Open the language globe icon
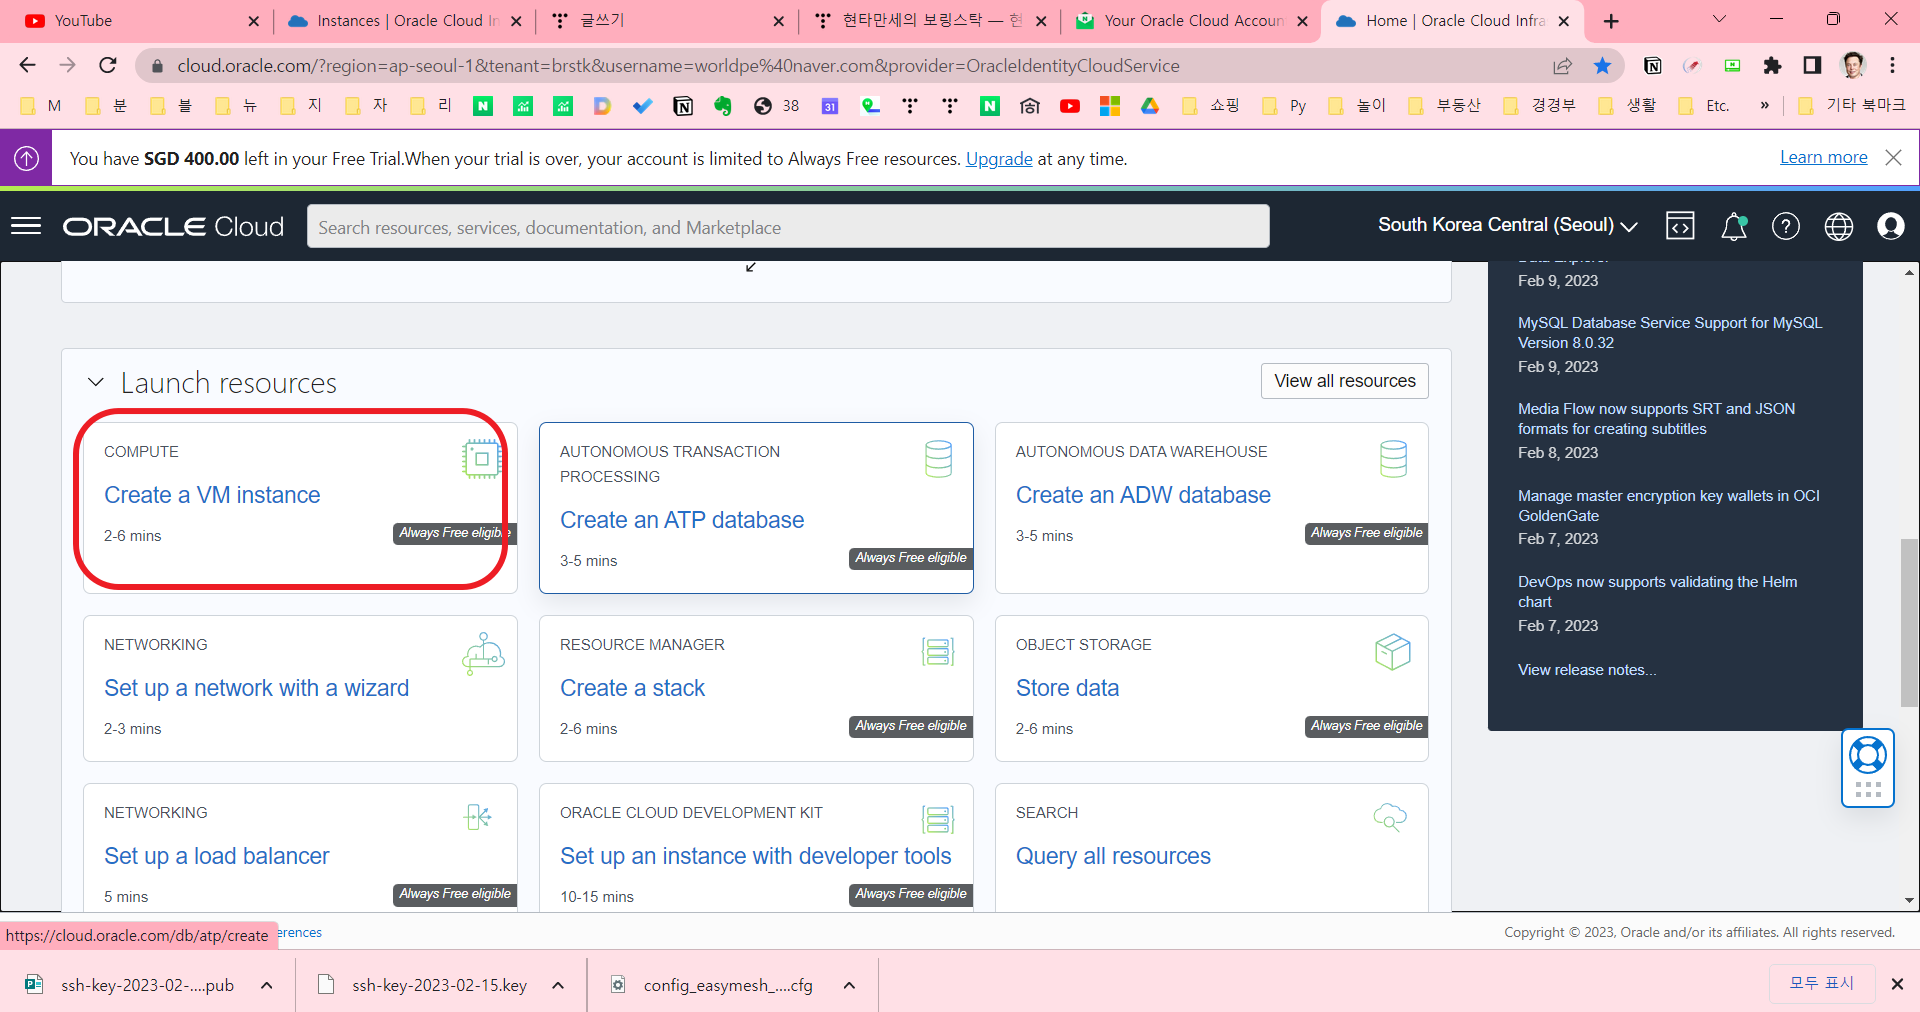The width and height of the screenshot is (1920, 1012). point(1838,227)
